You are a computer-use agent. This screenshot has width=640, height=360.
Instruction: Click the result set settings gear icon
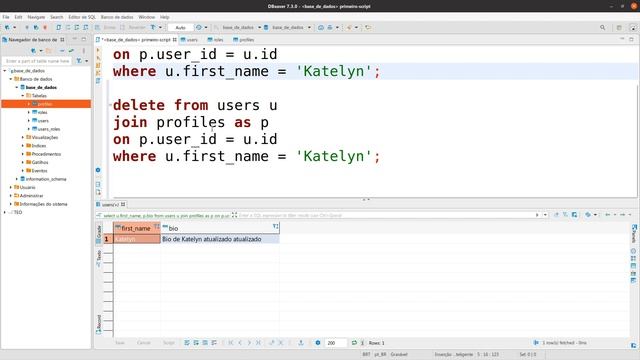(x=318, y=343)
